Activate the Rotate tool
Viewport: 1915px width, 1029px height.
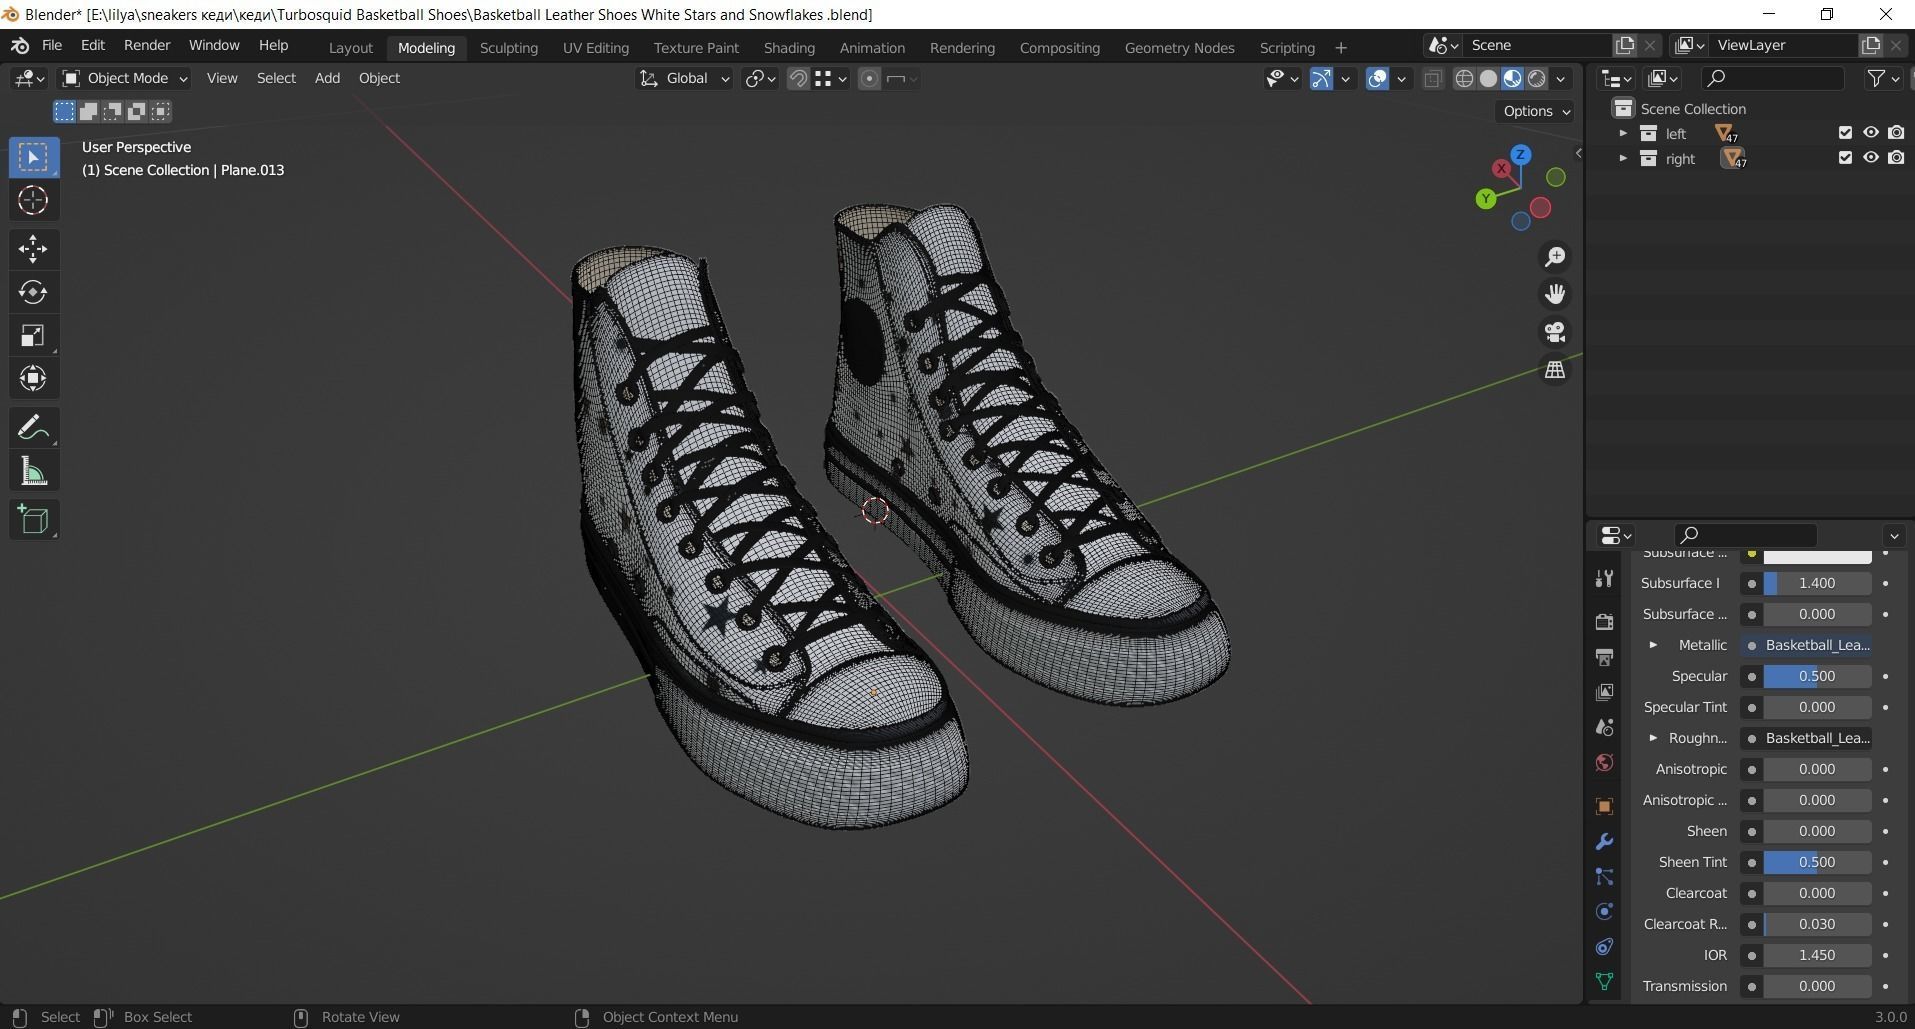[33, 292]
